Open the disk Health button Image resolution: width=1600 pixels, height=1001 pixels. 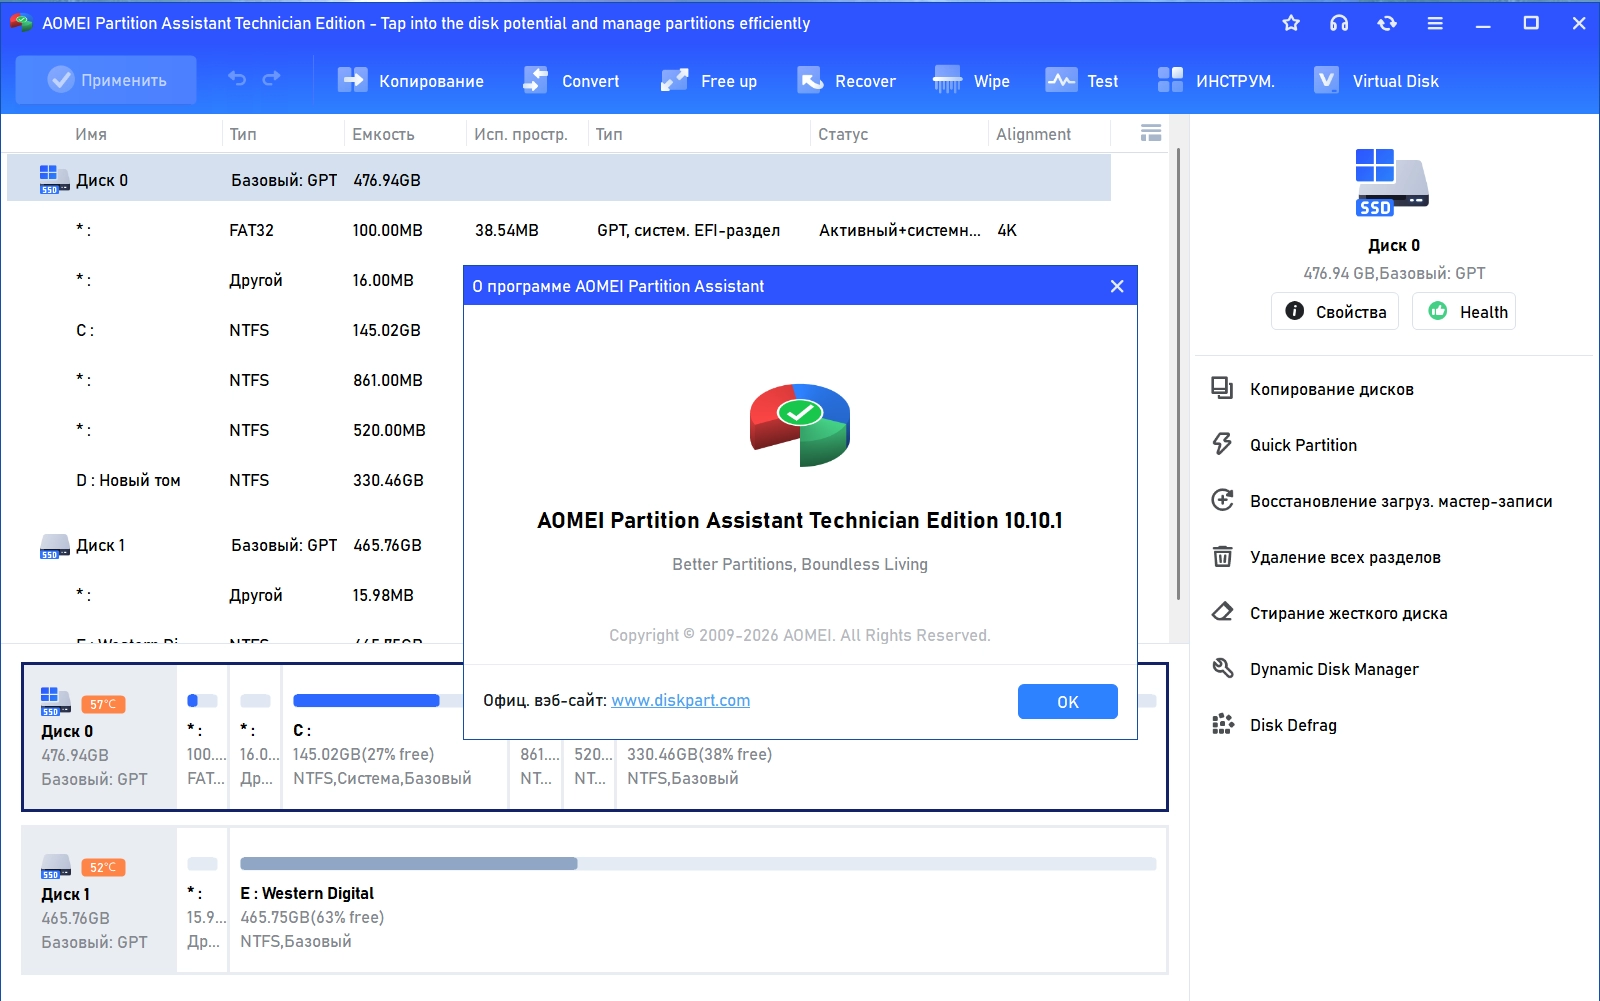pyautogui.click(x=1464, y=311)
